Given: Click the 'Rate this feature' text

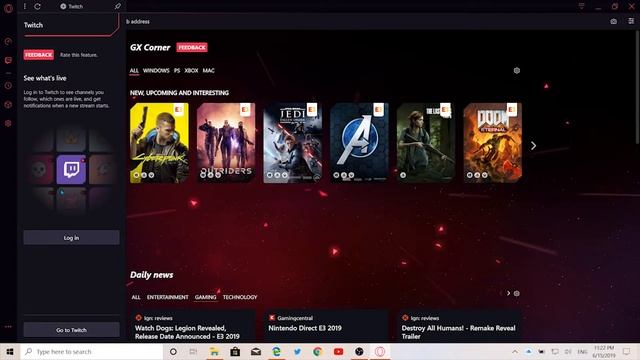Looking at the screenshot, I should click(x=79, y=55).
